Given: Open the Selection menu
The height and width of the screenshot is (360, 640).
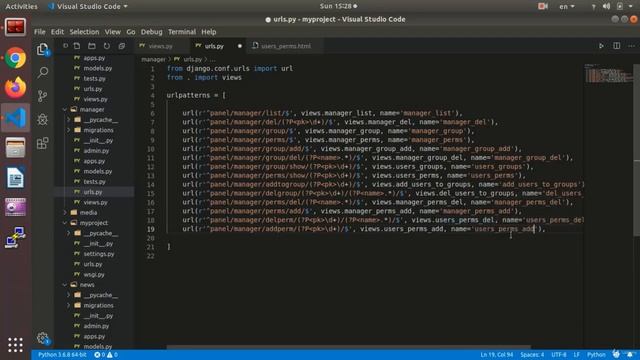Looking at the screenshot, I should pos(84,32).
